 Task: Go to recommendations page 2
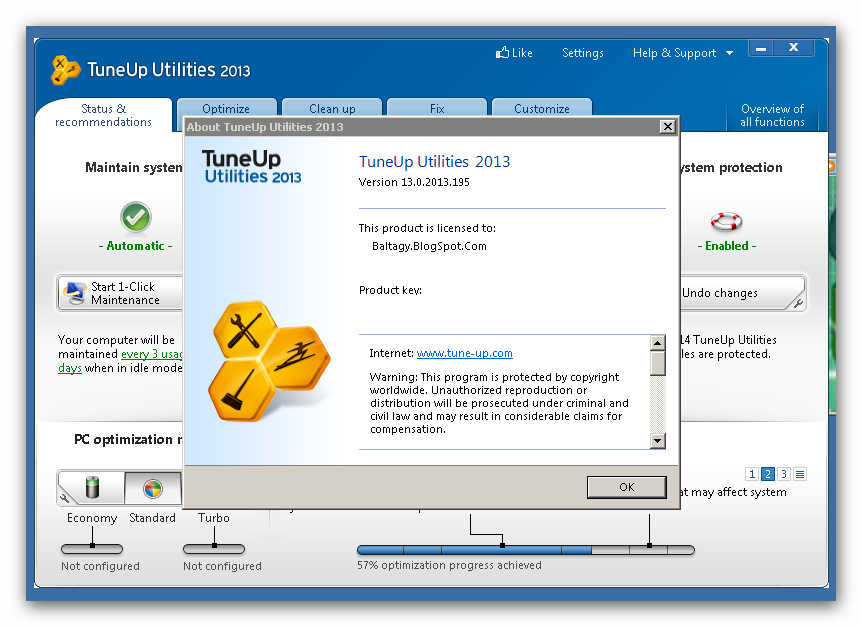pos(768,474)
